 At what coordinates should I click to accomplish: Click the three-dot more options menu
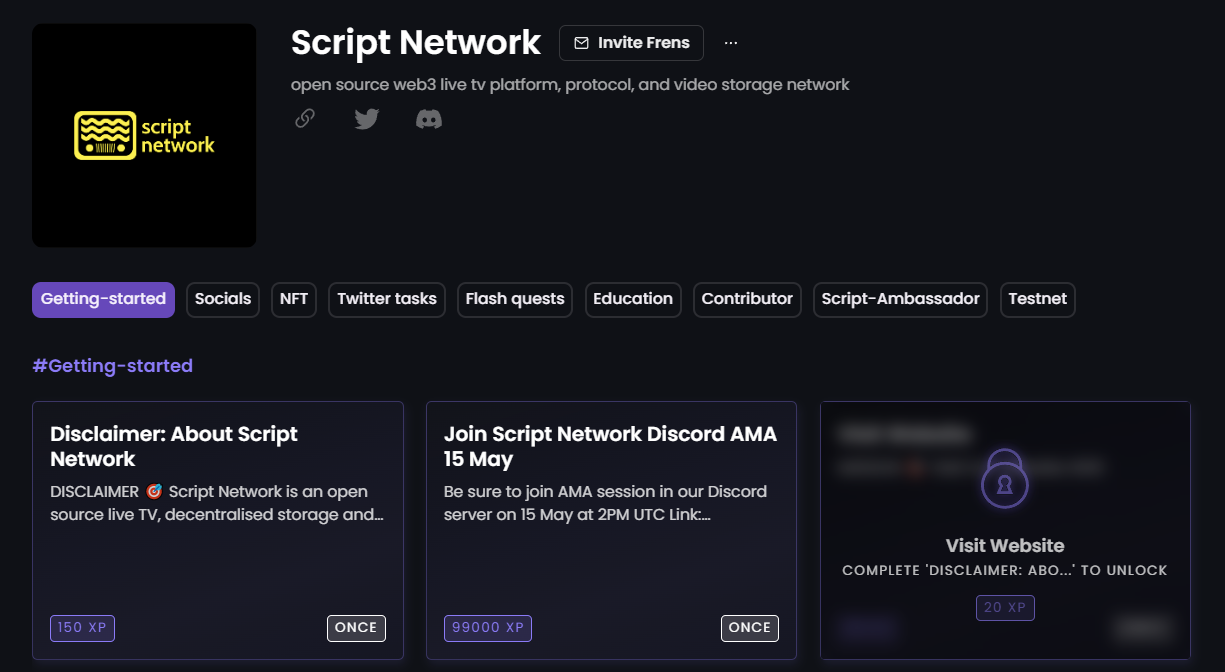tap(731, 43)
